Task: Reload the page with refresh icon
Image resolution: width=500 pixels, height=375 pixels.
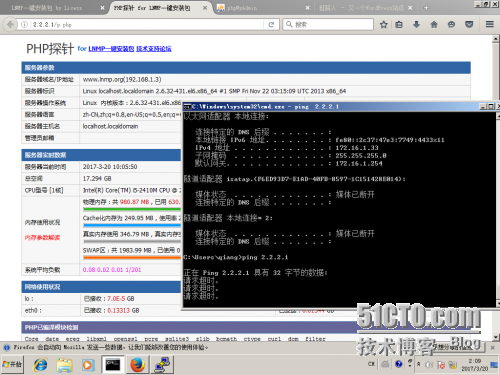Action: [271, 24]
